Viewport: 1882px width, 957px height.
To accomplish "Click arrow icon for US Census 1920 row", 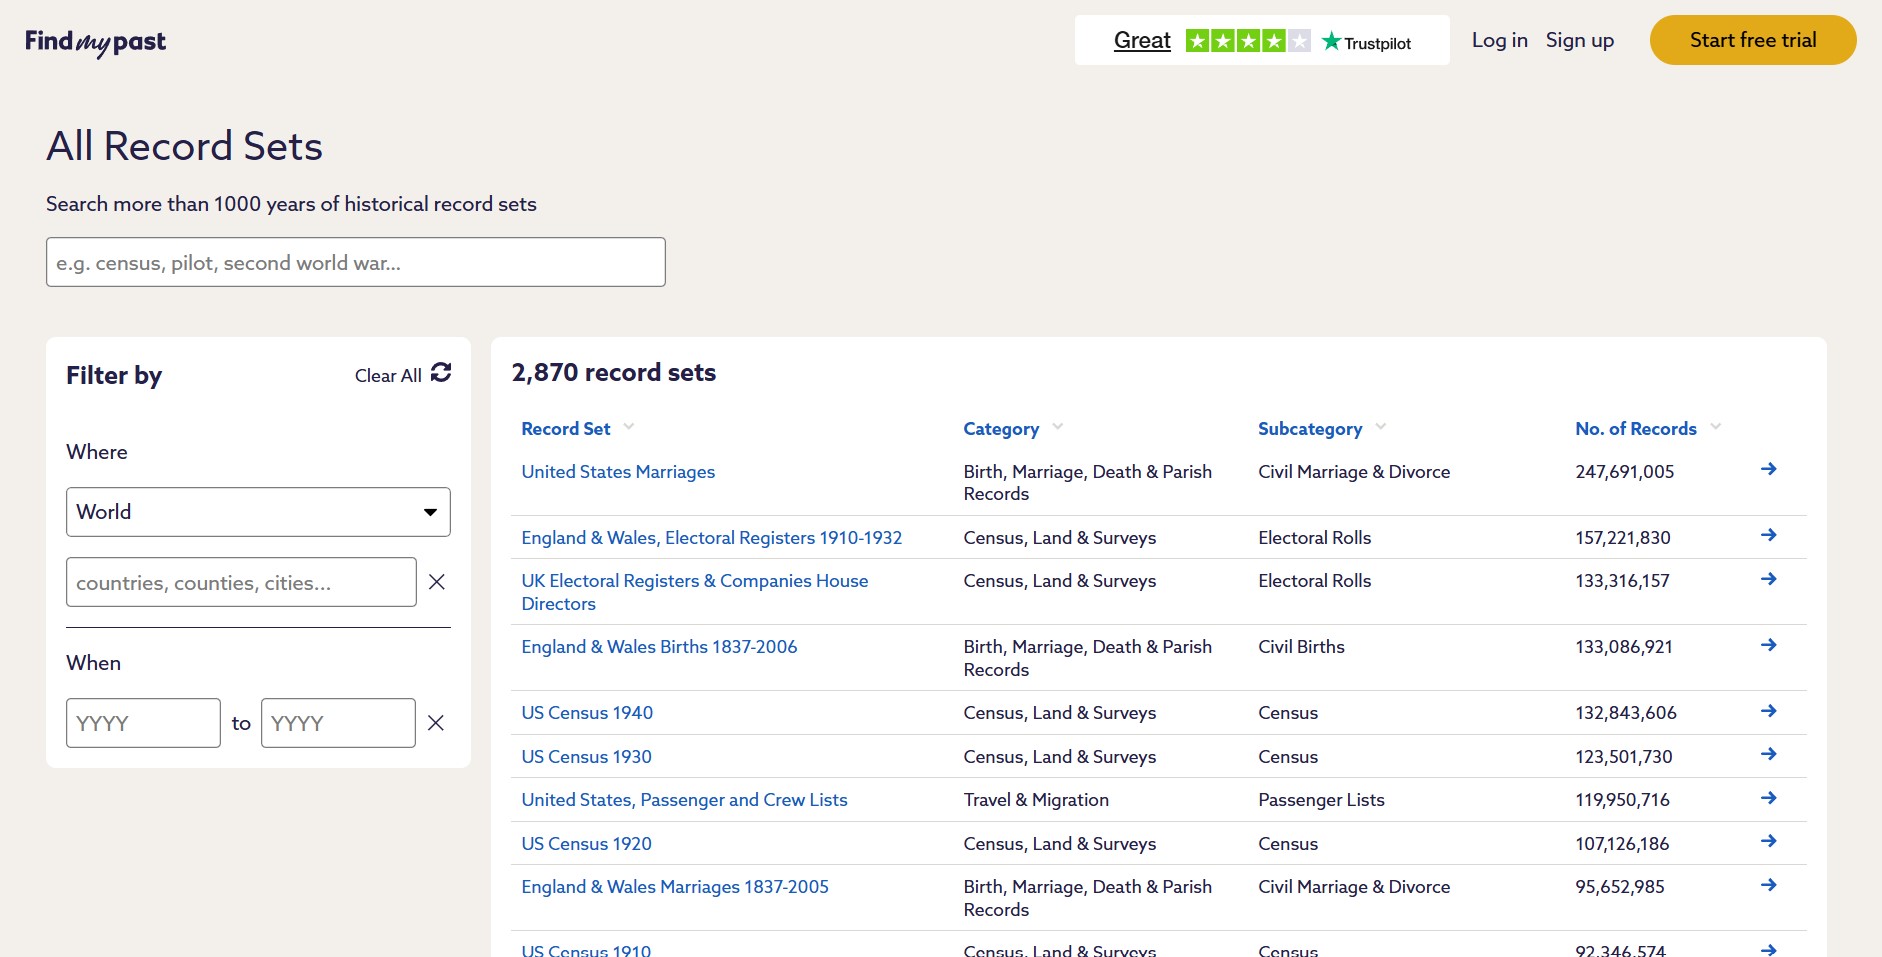I will (x=1768, y=841).
